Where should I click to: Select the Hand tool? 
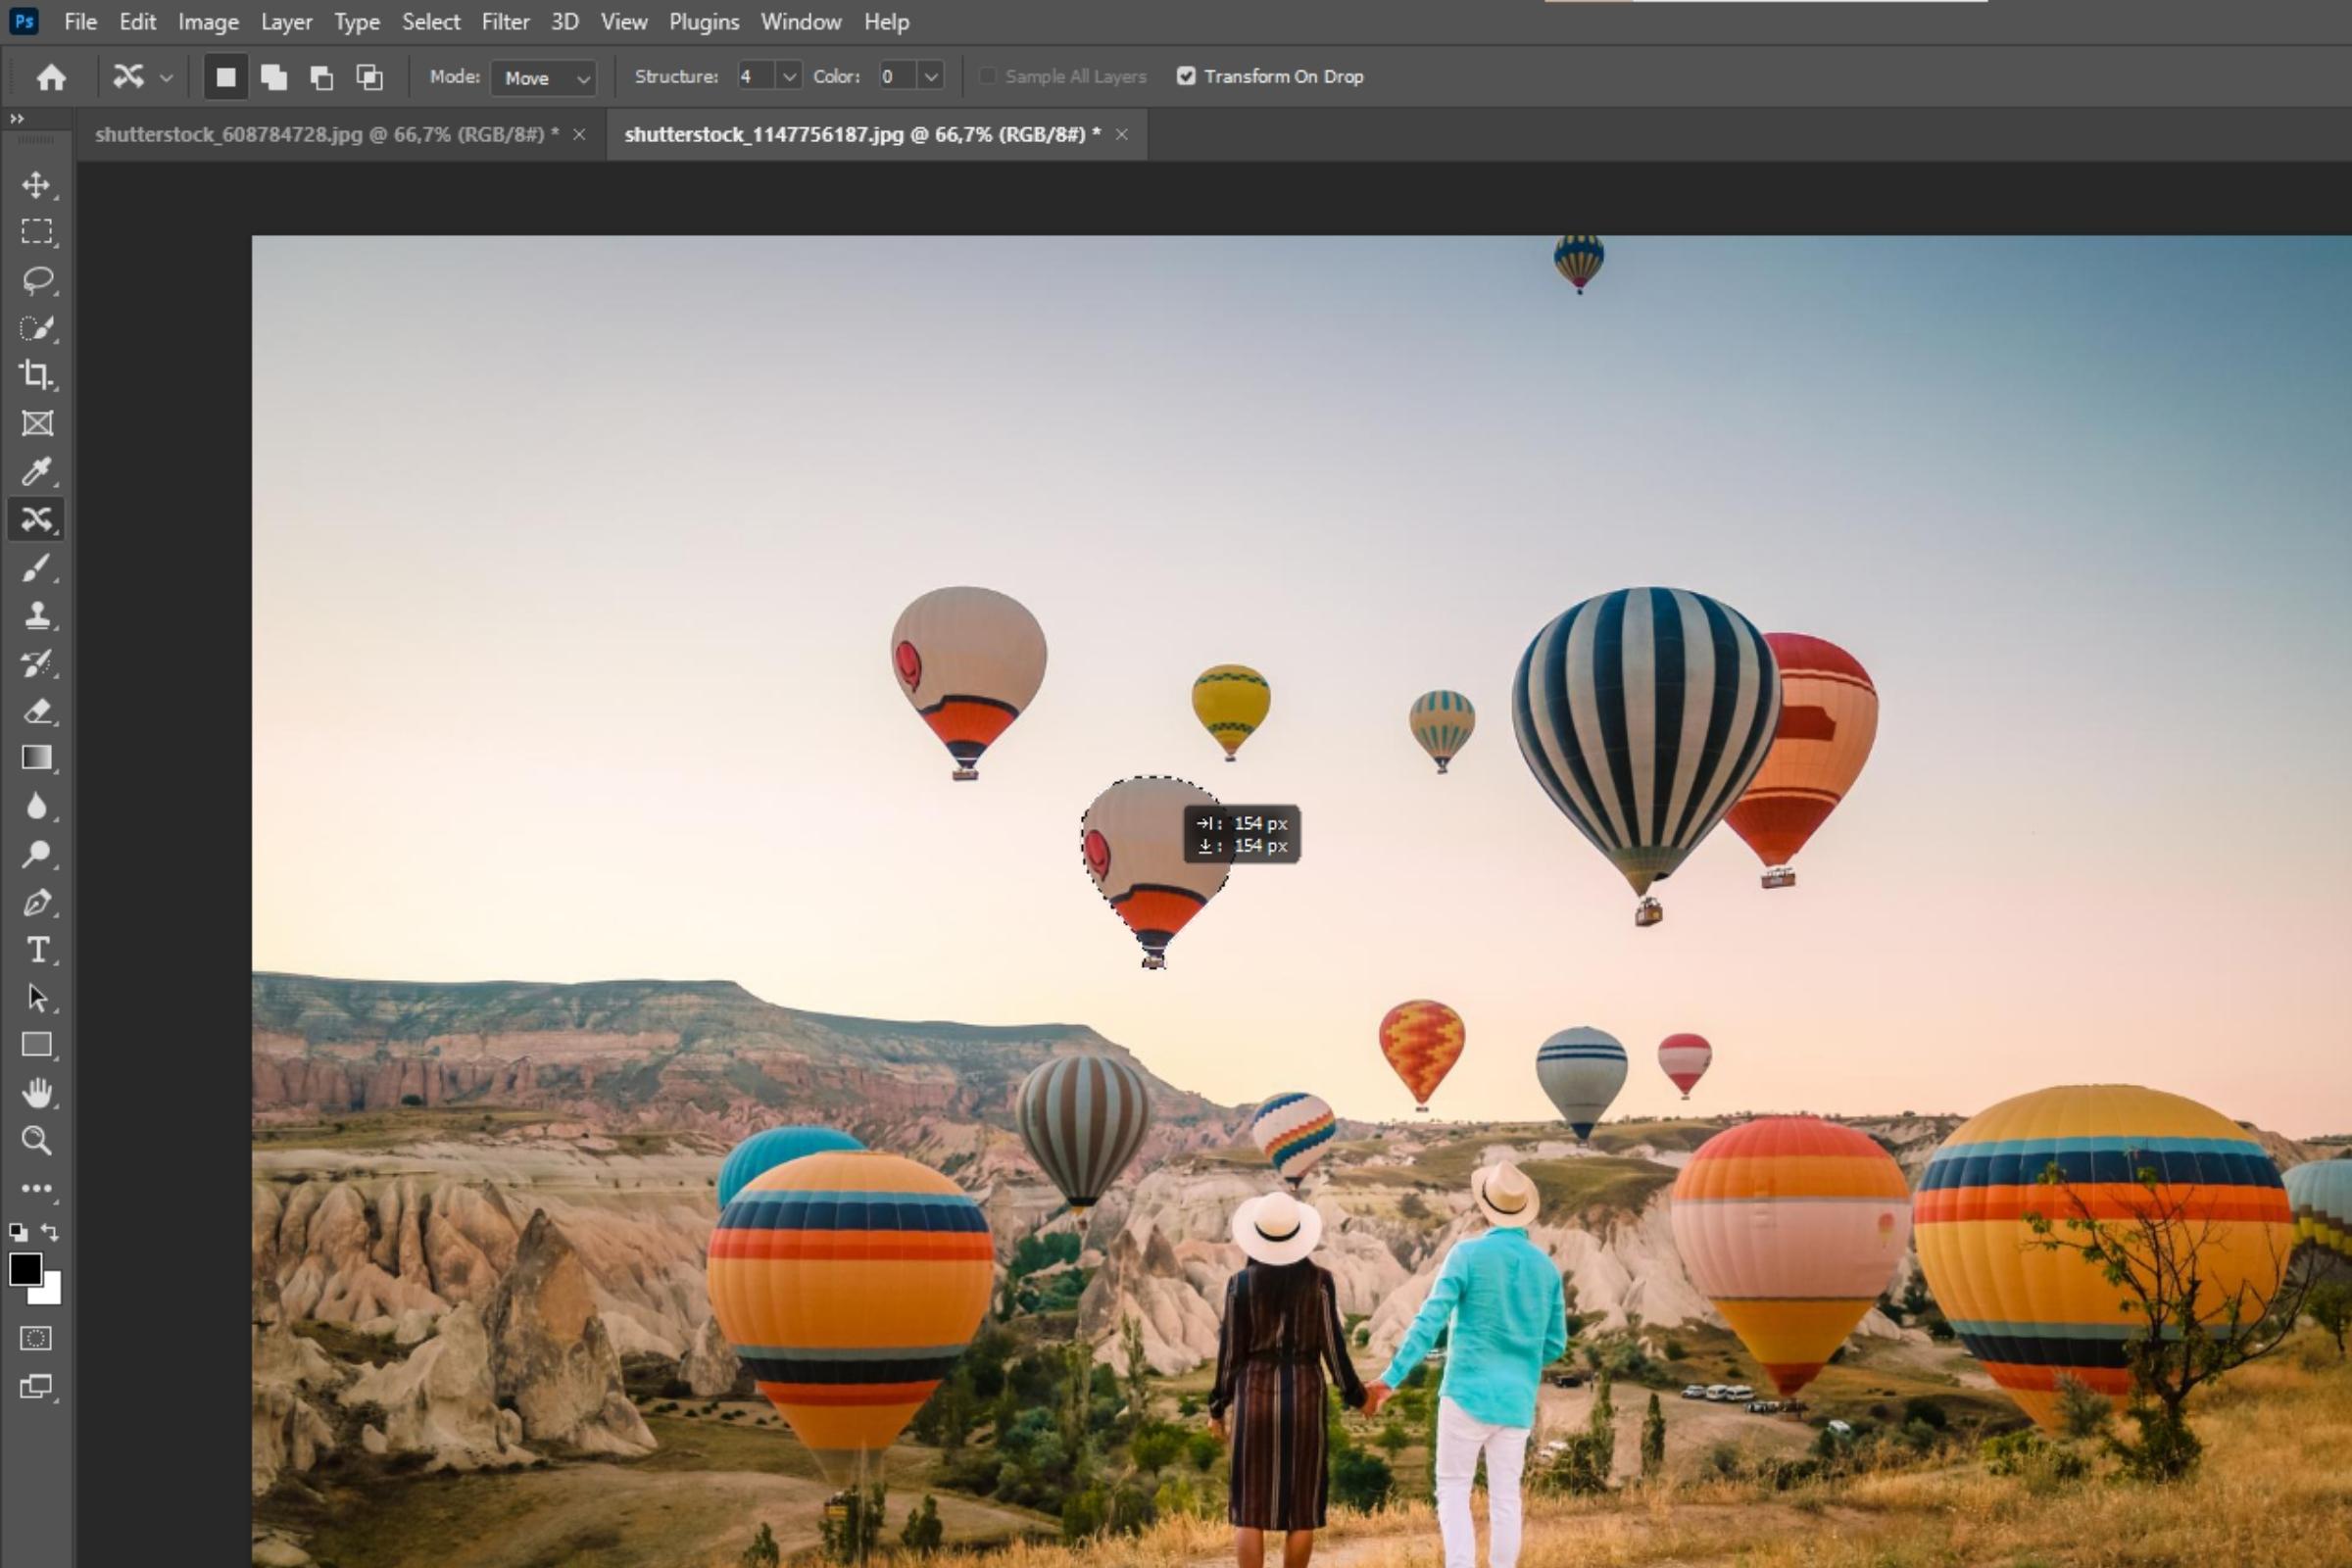coord(37,1092)
